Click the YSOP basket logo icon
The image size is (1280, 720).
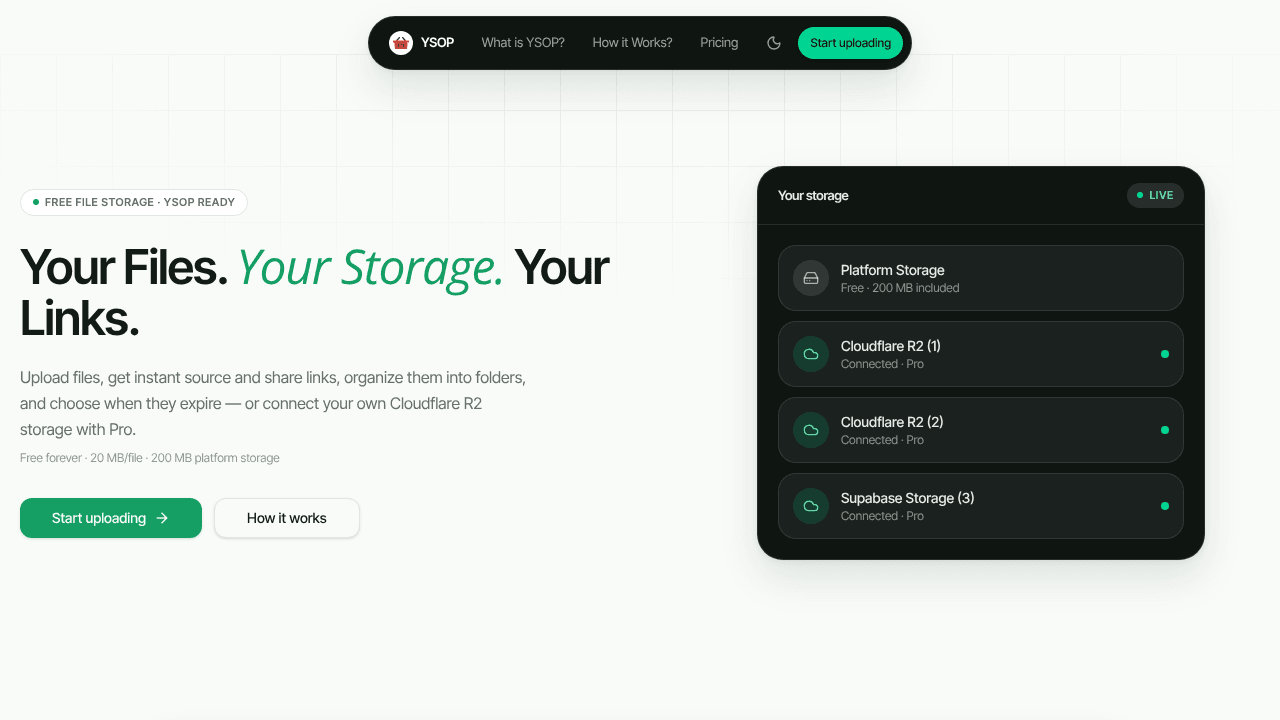(x=401, y=43)
